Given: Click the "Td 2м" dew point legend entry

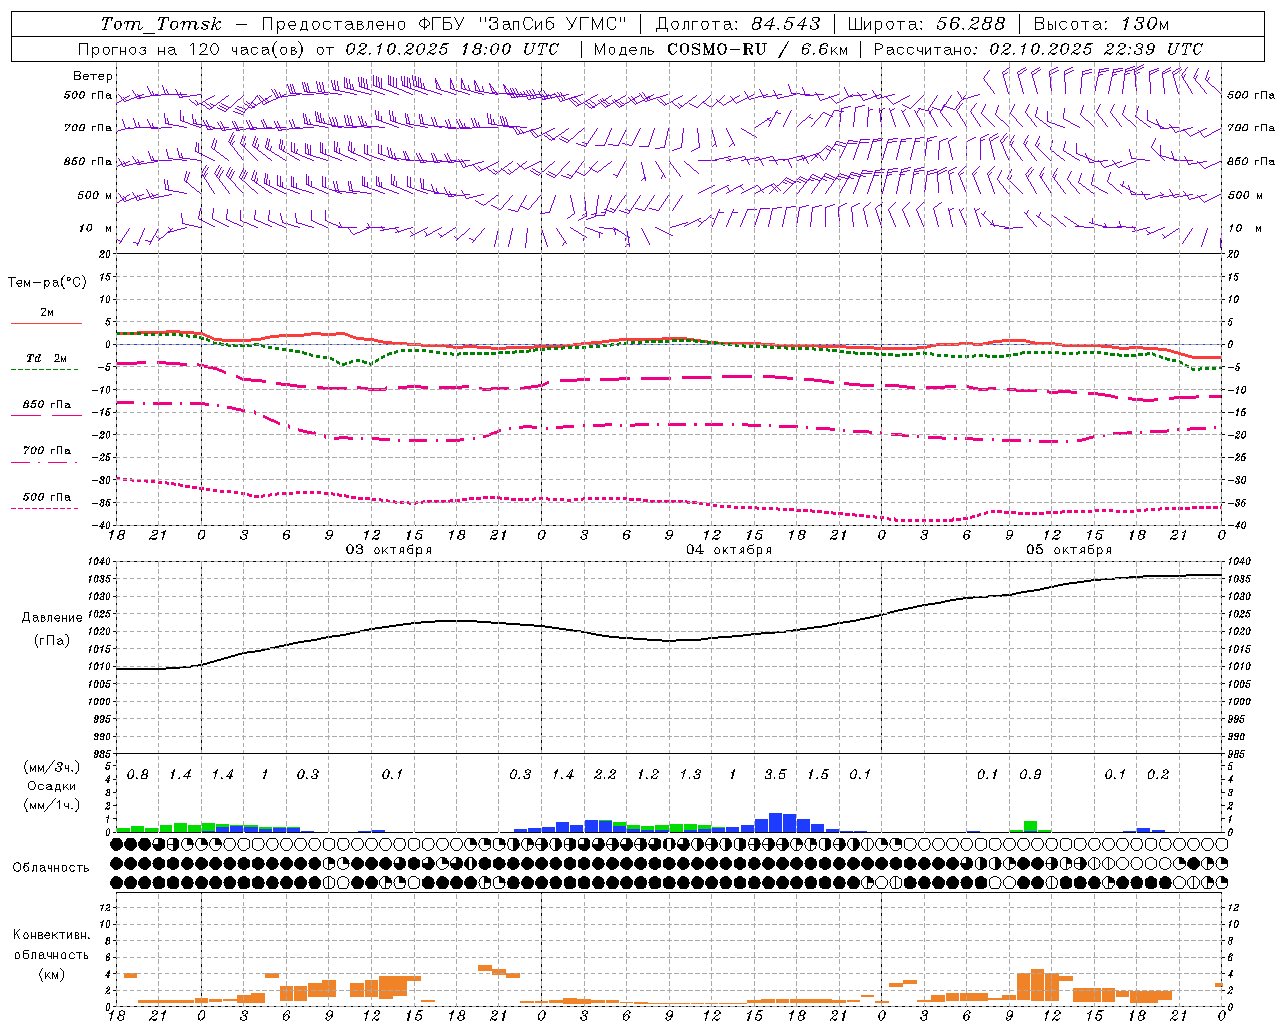Looking at the screenshot, I should point(46,358).
